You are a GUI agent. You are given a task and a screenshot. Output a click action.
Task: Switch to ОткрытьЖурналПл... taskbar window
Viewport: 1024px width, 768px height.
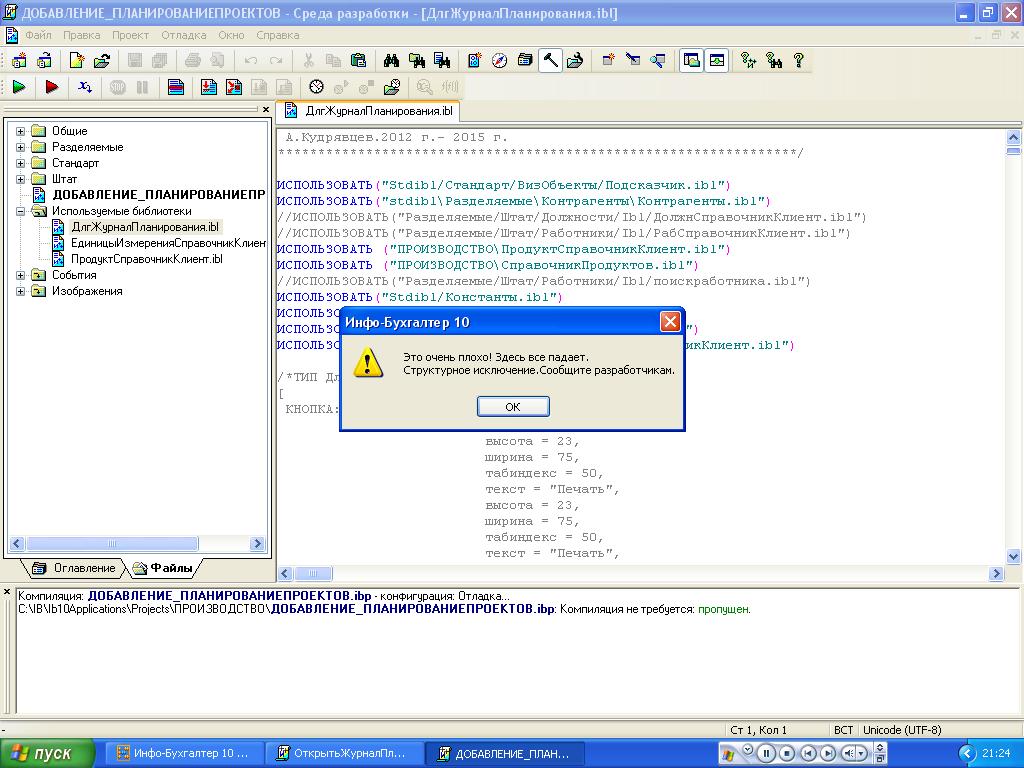(x=342, y=754)
